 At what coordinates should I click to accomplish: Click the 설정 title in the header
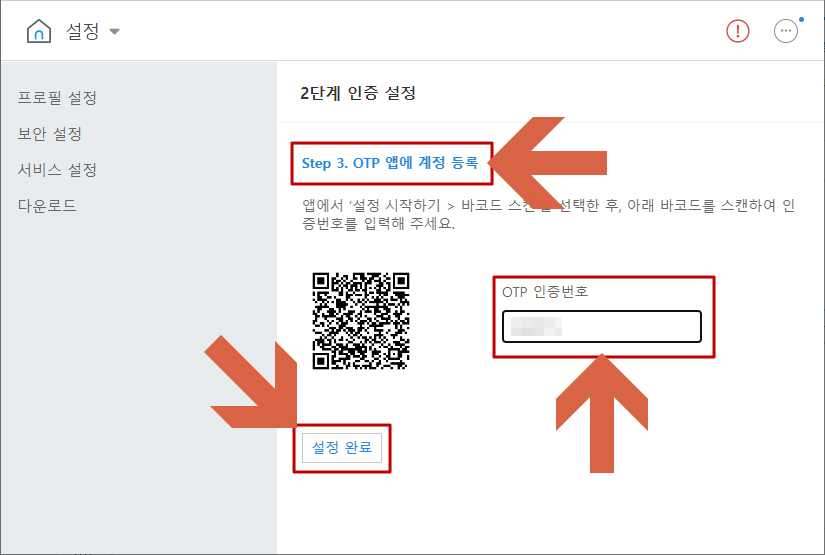[x=83, y=31]
